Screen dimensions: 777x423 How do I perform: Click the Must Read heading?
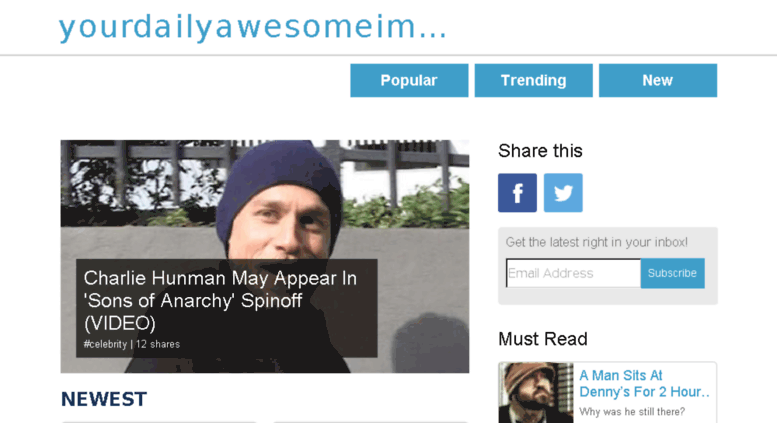pos(543,339)
